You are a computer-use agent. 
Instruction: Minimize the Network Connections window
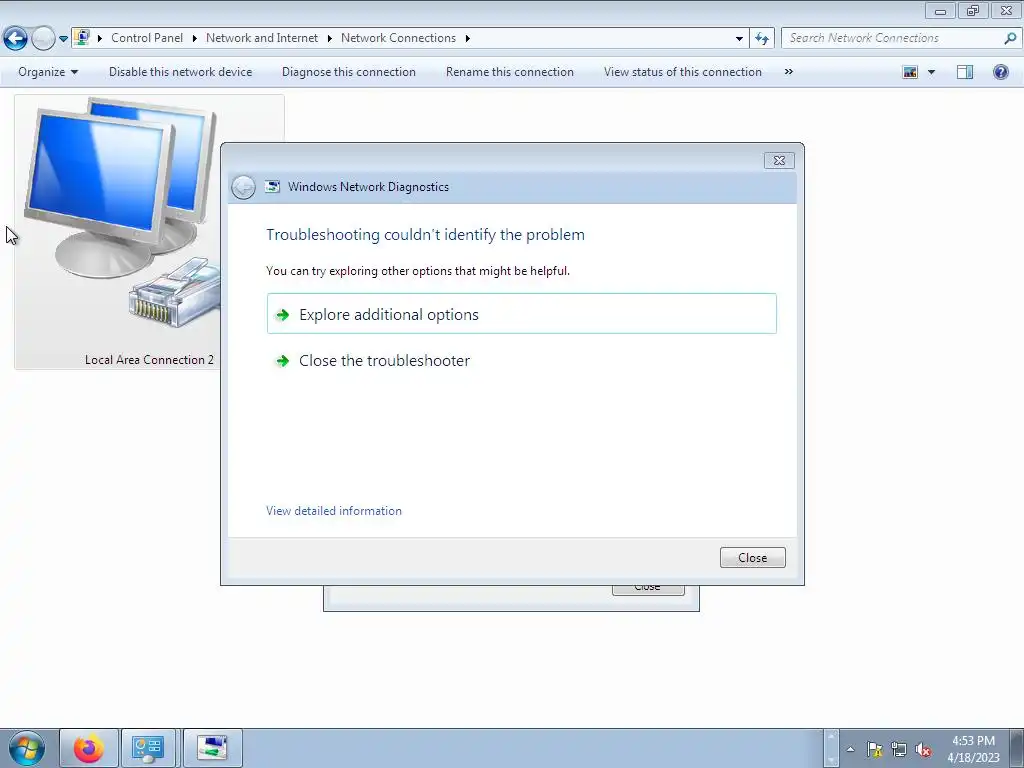[x=940, y=10]
